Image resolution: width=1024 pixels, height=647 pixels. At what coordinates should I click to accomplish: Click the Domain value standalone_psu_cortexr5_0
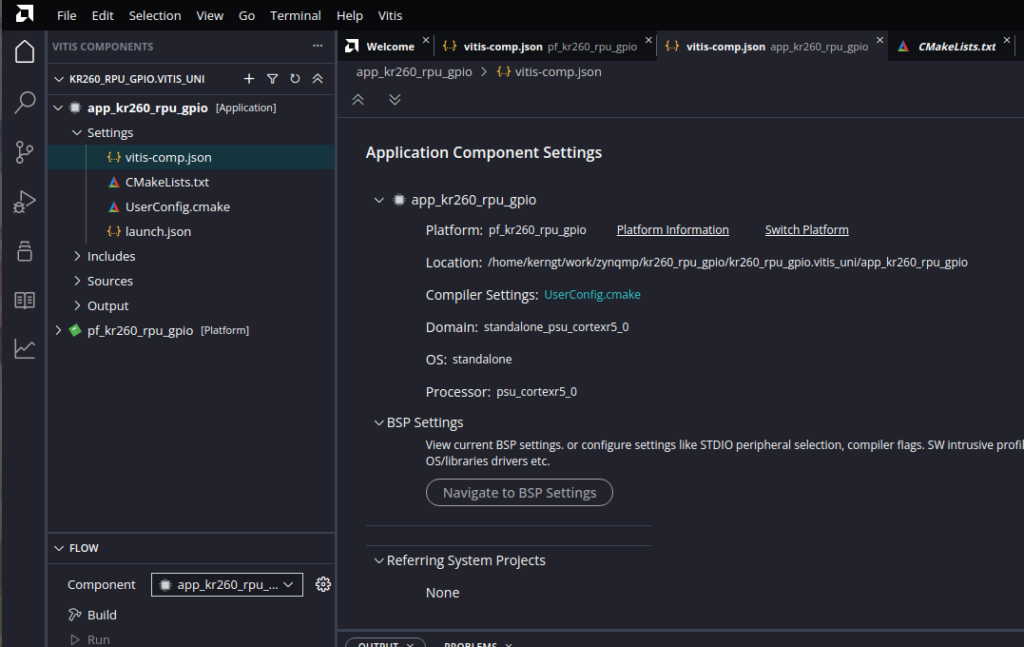tap(556, 327)
